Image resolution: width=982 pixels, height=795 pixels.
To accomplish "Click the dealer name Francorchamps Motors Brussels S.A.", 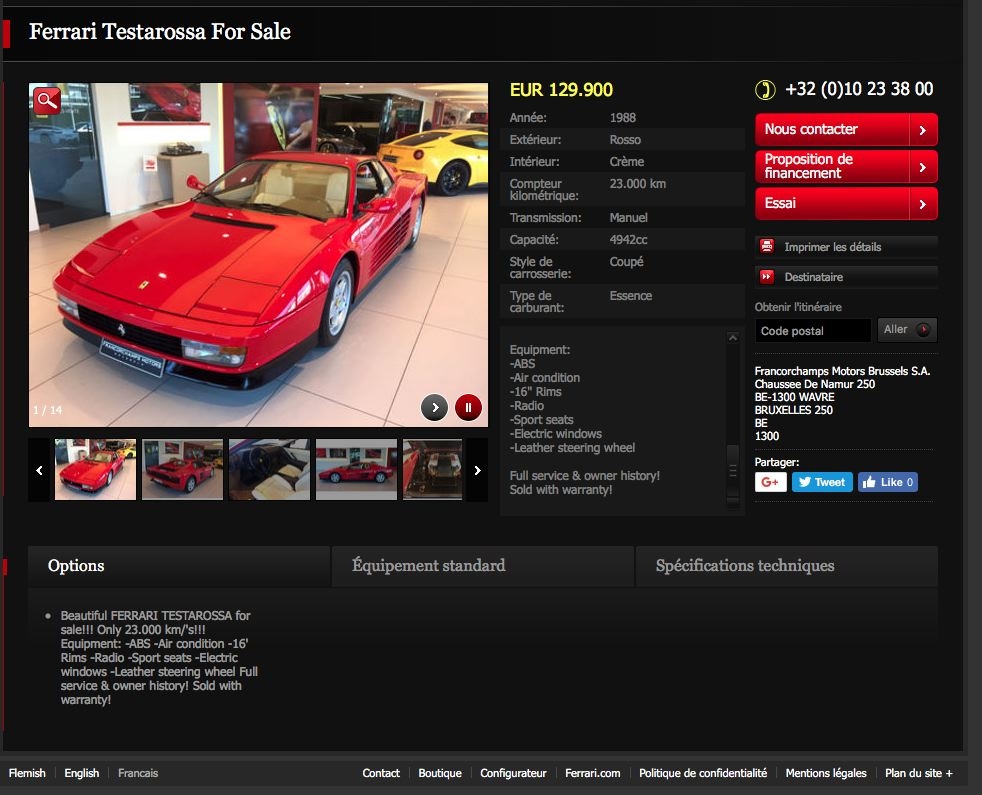I will pos(842,371).
